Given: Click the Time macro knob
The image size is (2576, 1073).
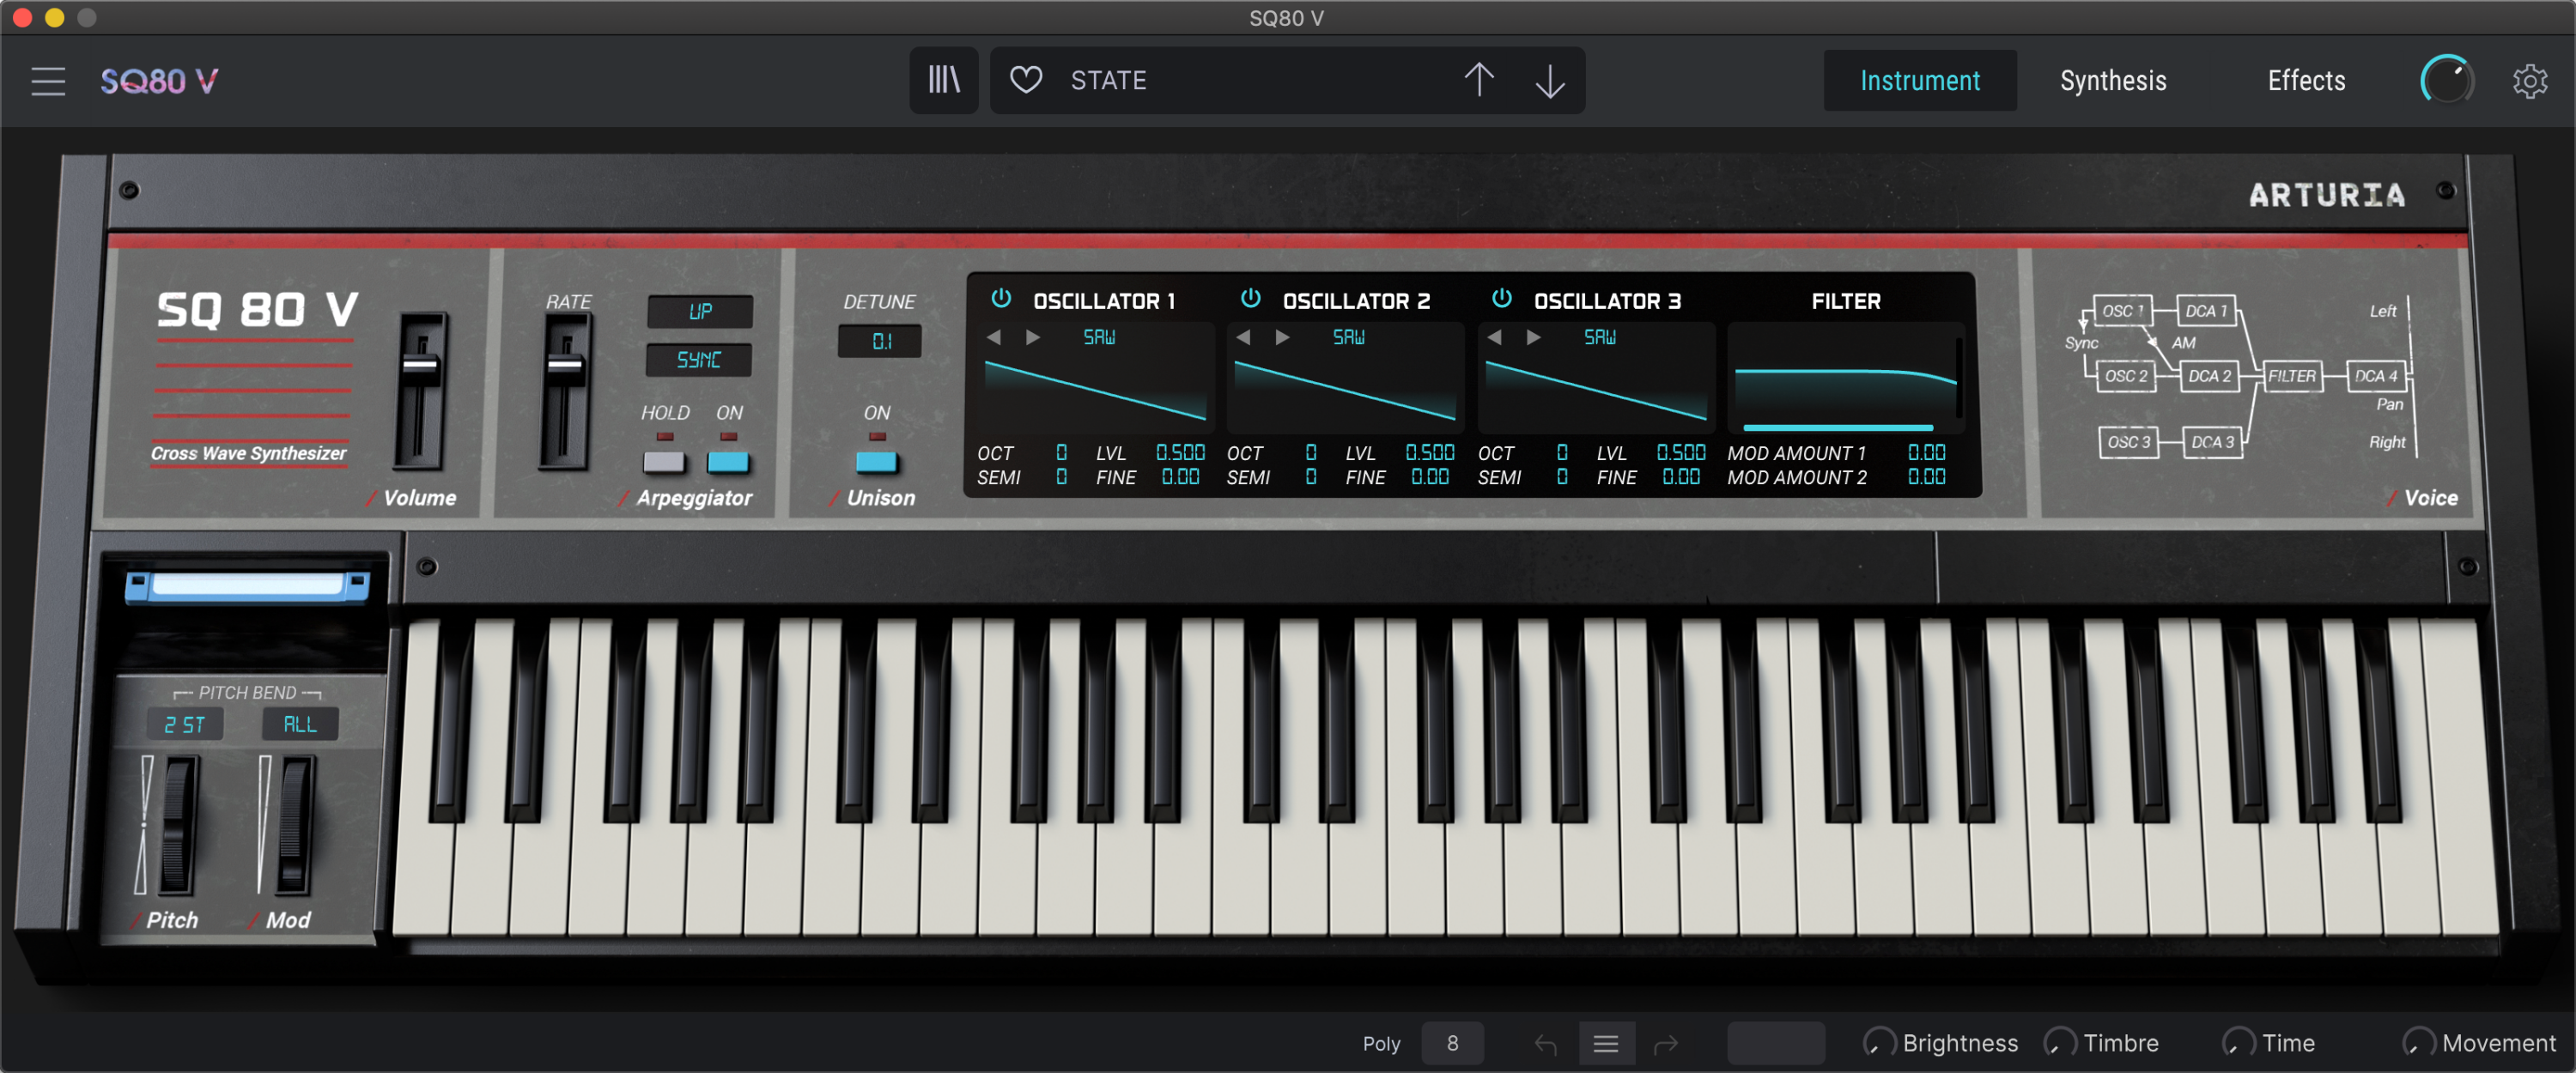Looking at the screenshot, I should (2238, 1043).
